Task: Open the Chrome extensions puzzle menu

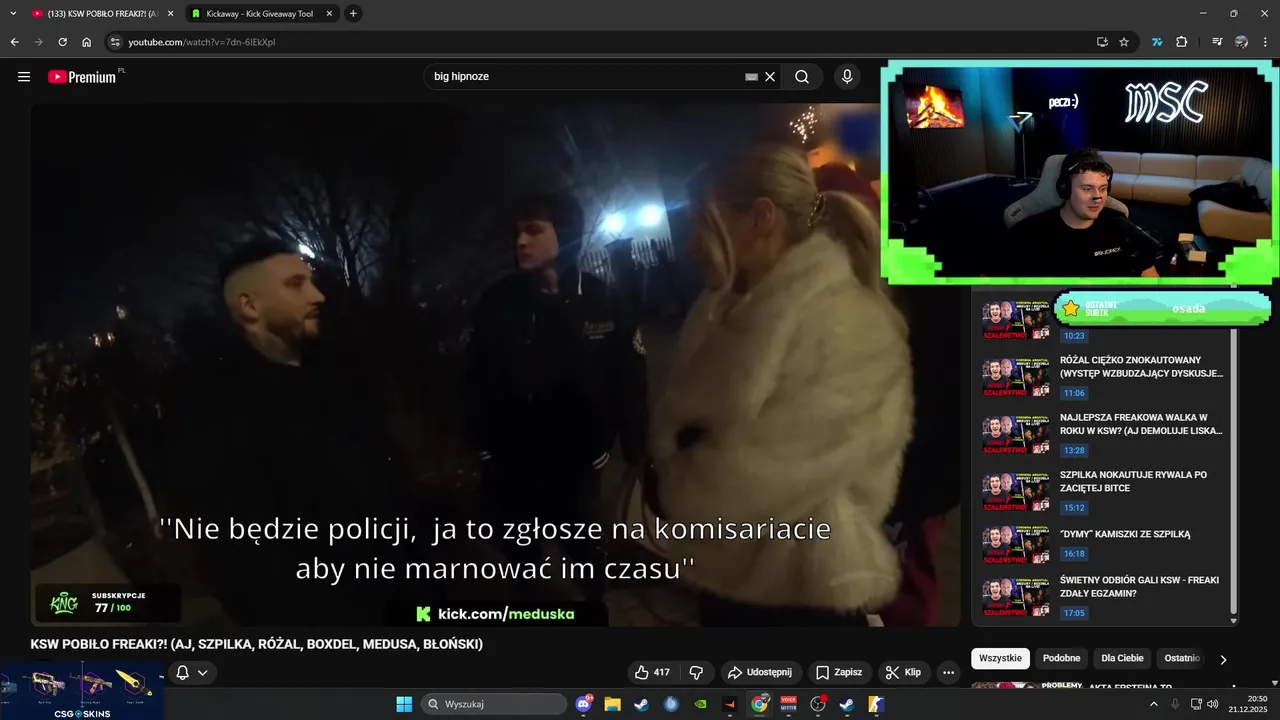Action: 1181,42
